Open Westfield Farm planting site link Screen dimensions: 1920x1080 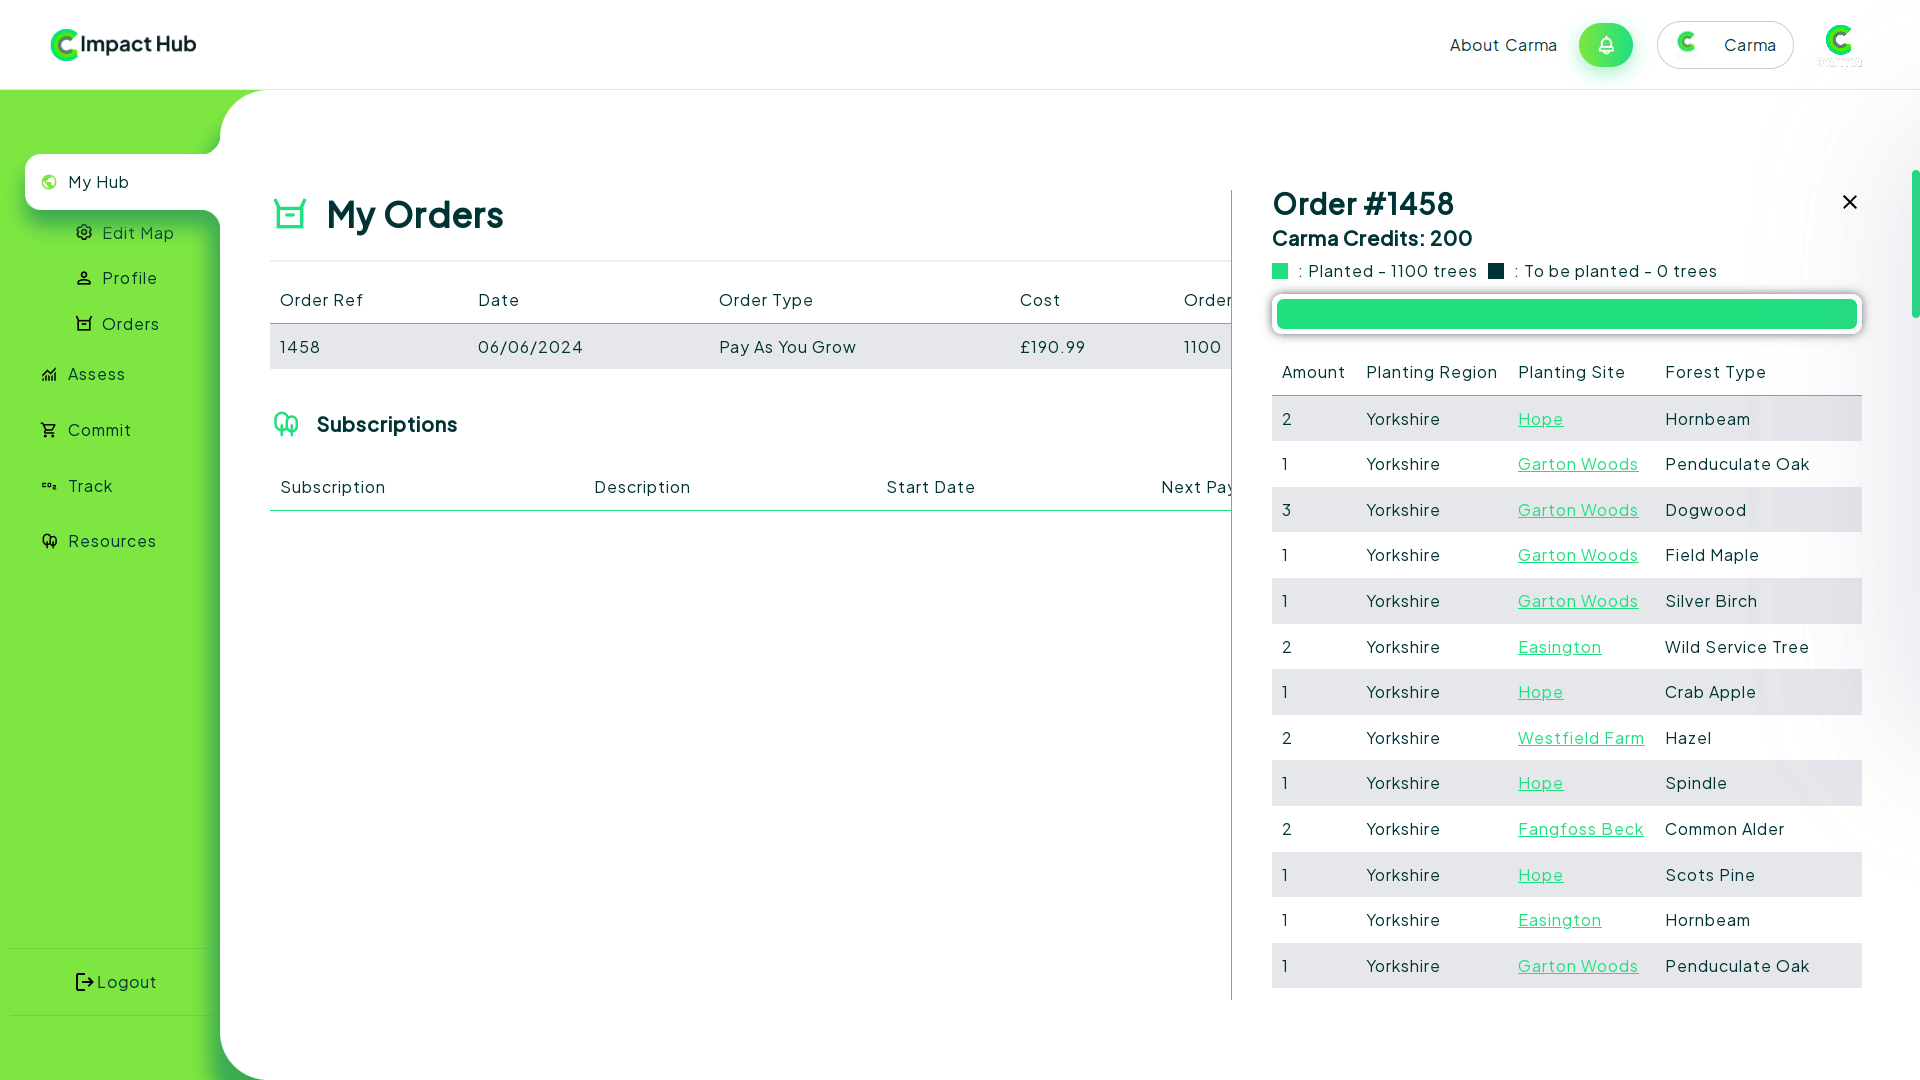pos(1580,738)
